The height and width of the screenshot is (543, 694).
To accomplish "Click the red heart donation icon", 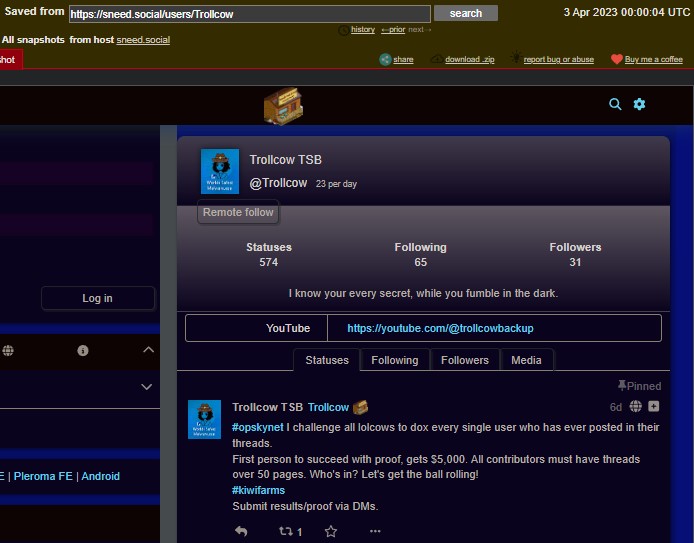I will (617, 59).
